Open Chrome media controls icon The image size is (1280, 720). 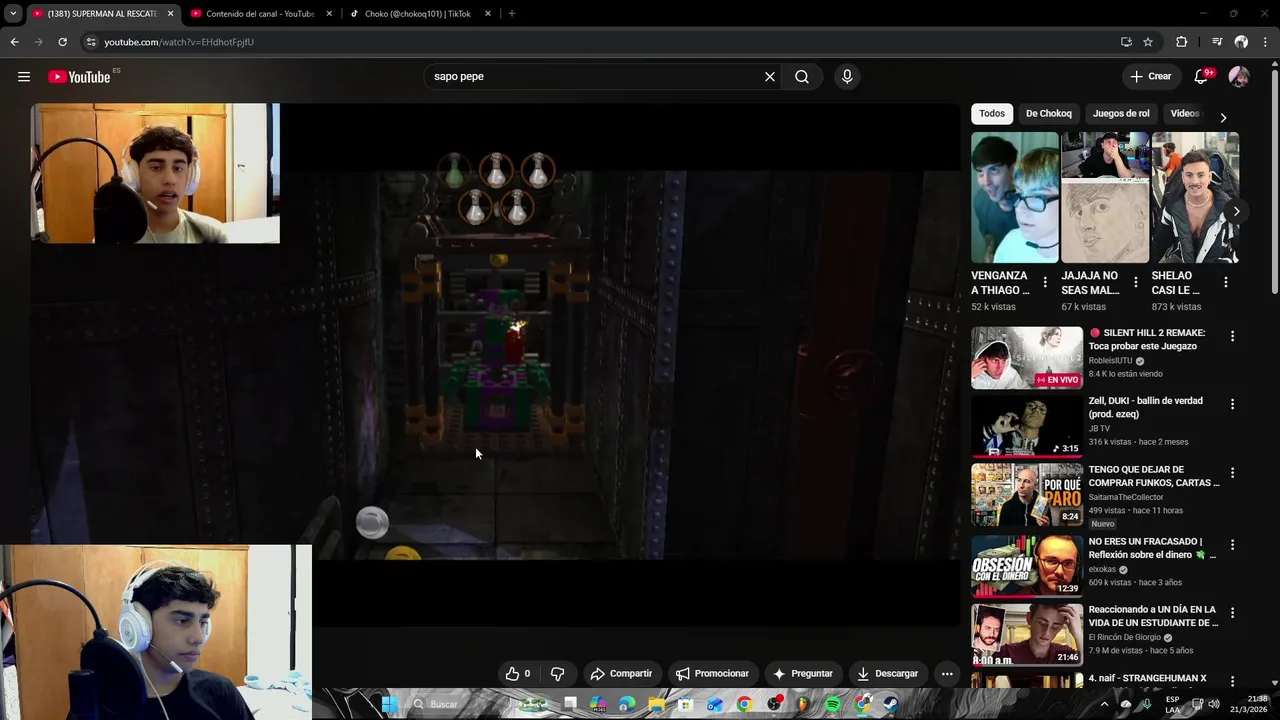click(x=1217, y=42)
